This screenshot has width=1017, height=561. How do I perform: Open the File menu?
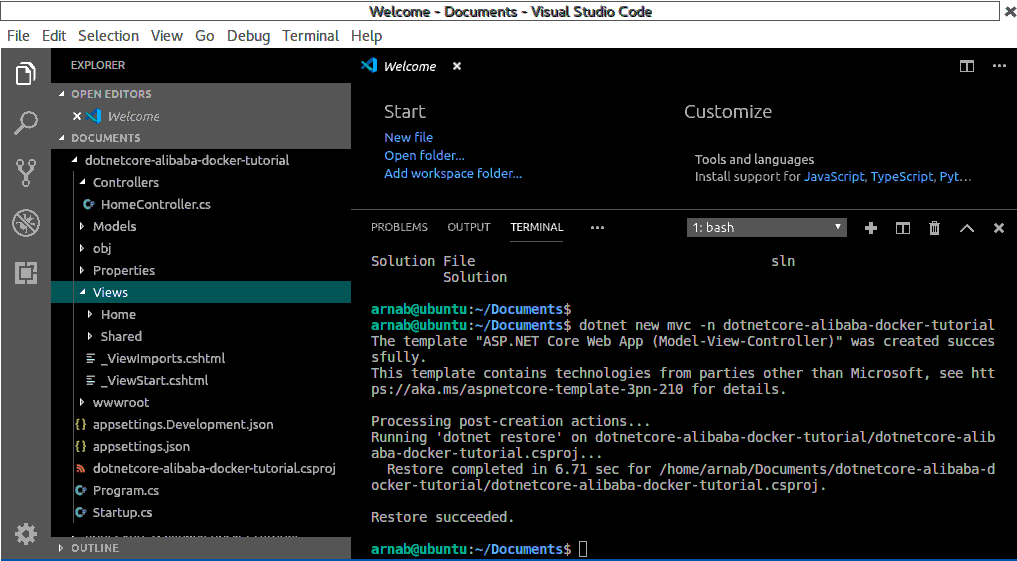pyautogui.click(x=18, y=36)
